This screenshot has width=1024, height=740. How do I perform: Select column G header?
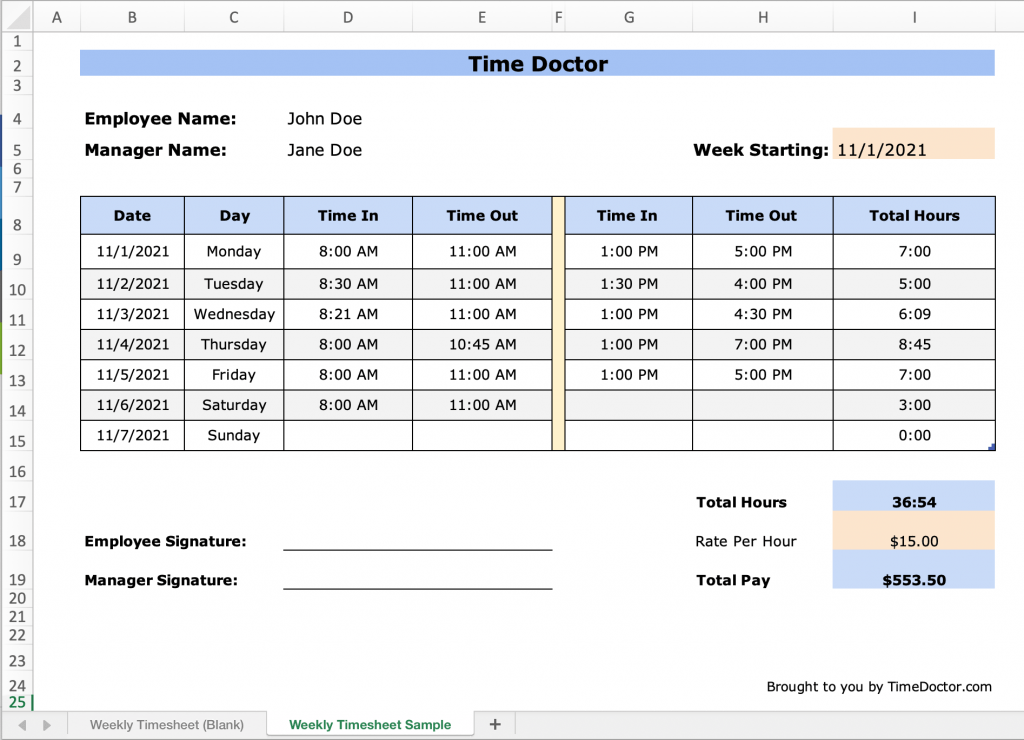[x=629, y=17]
